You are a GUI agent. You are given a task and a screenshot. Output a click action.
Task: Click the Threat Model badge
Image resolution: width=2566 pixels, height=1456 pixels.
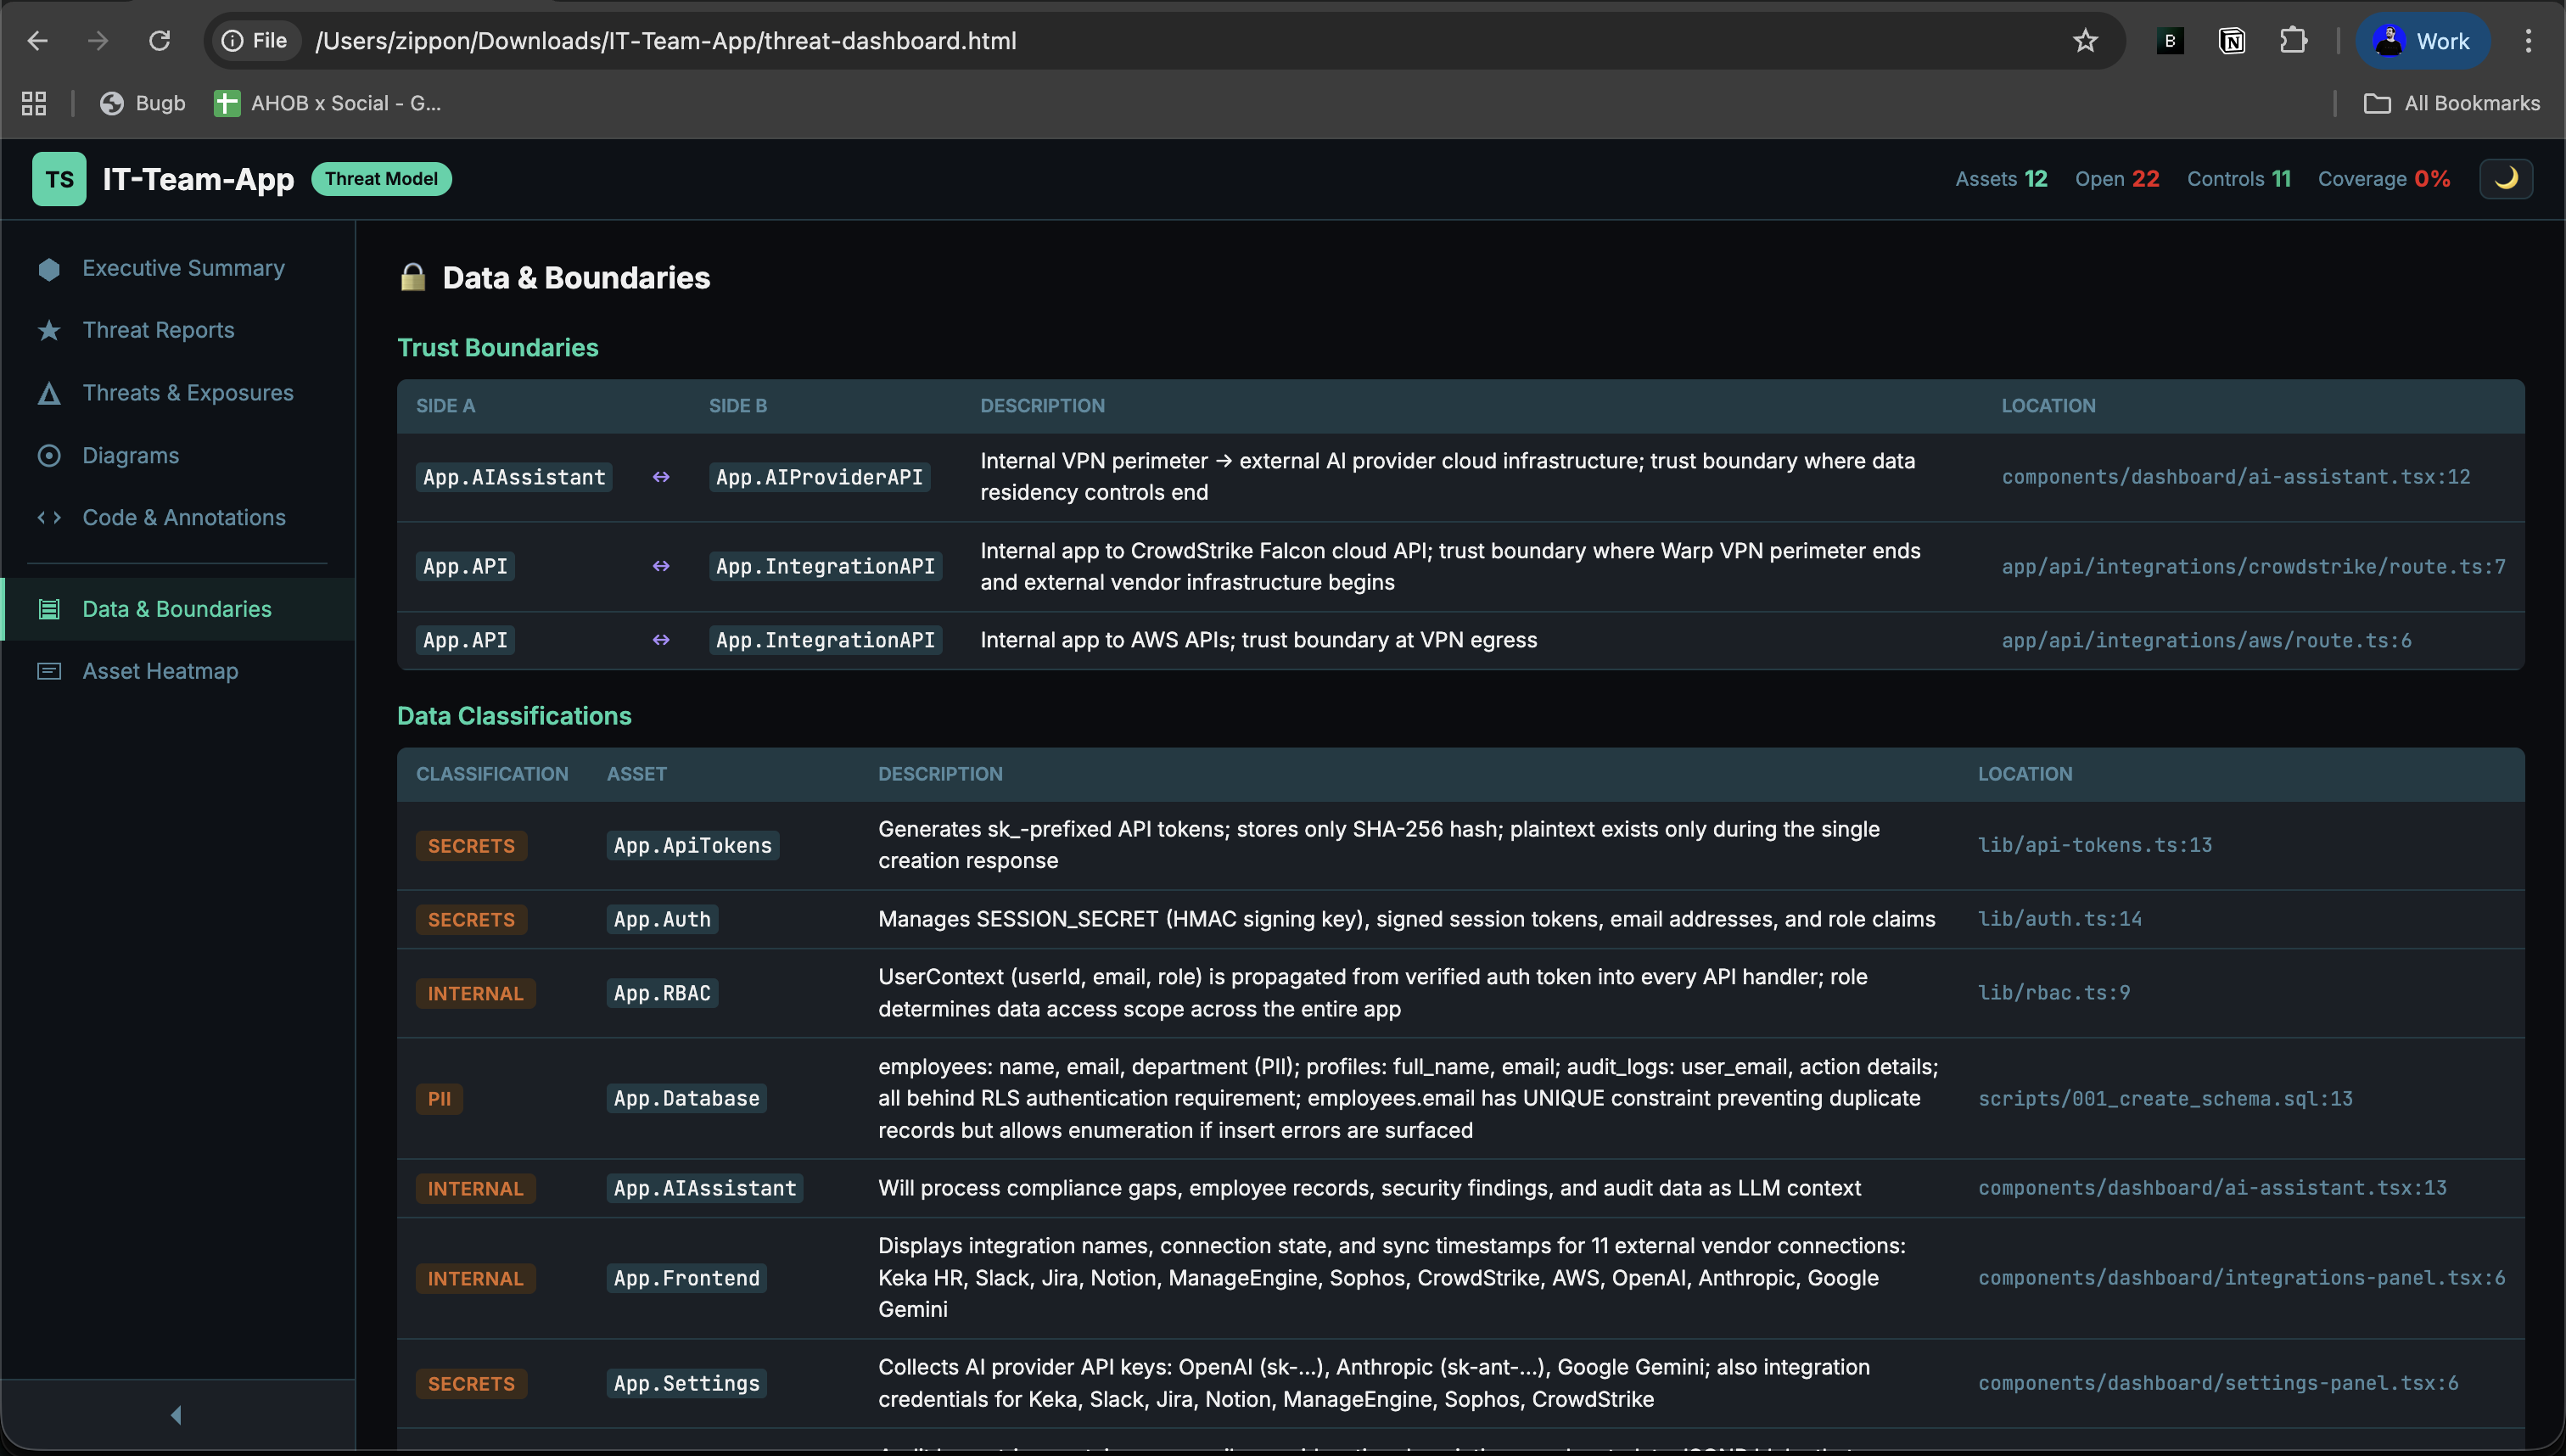click(x=381, y=178)
